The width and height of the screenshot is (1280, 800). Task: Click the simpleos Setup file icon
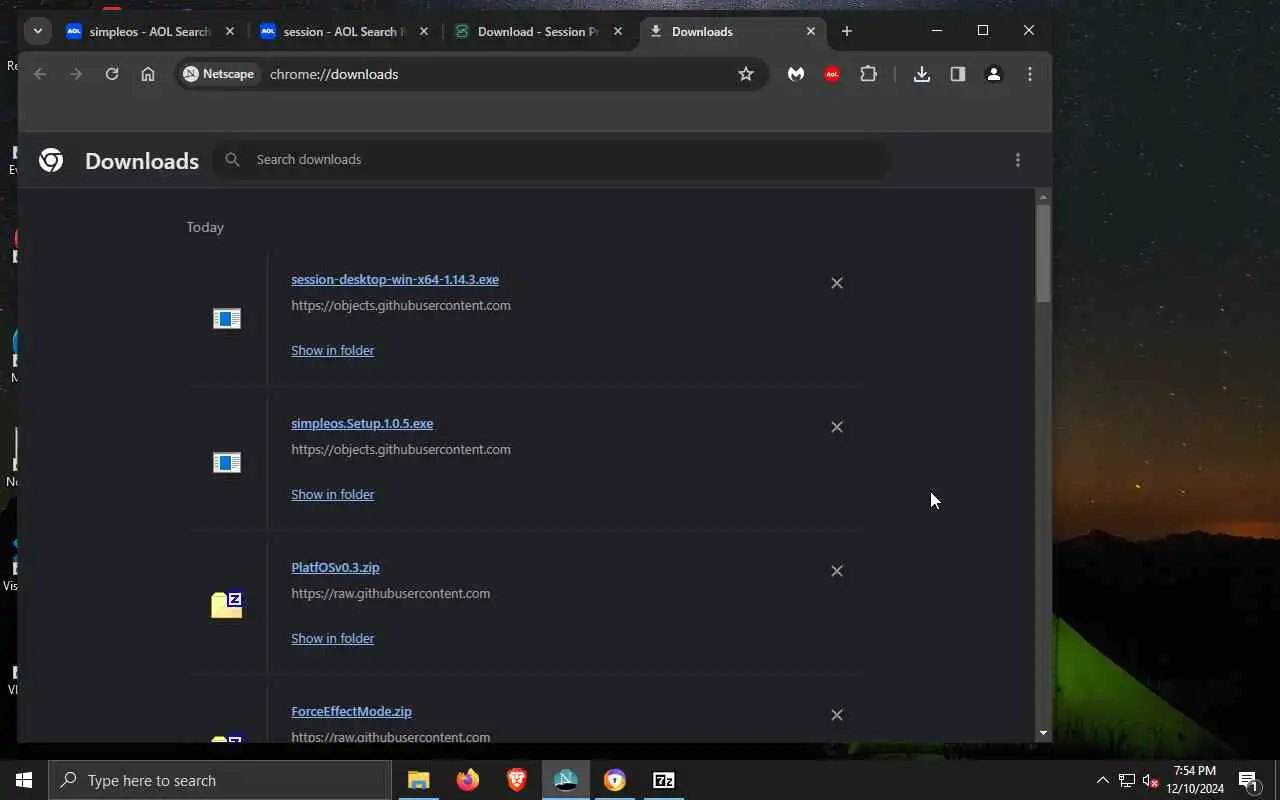227,463
